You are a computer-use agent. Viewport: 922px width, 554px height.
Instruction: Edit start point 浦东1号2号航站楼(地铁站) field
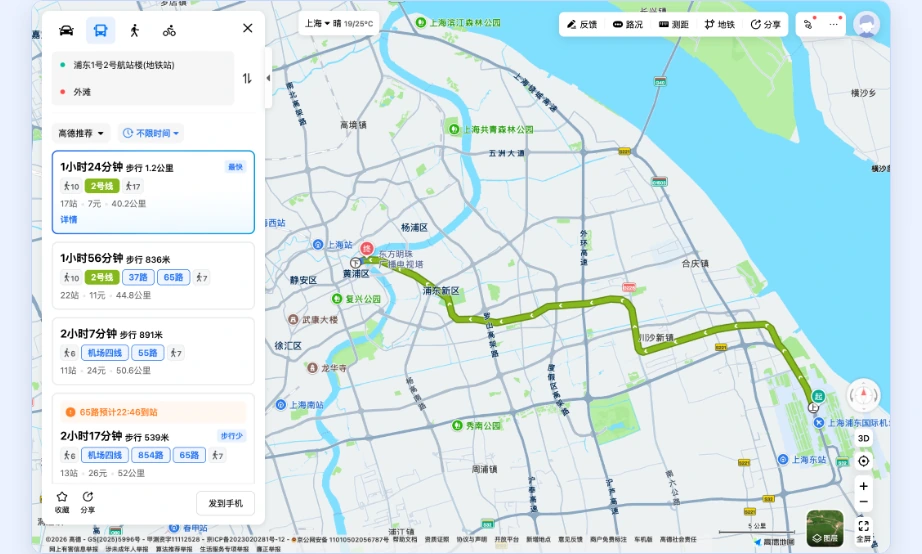(143, 65)
